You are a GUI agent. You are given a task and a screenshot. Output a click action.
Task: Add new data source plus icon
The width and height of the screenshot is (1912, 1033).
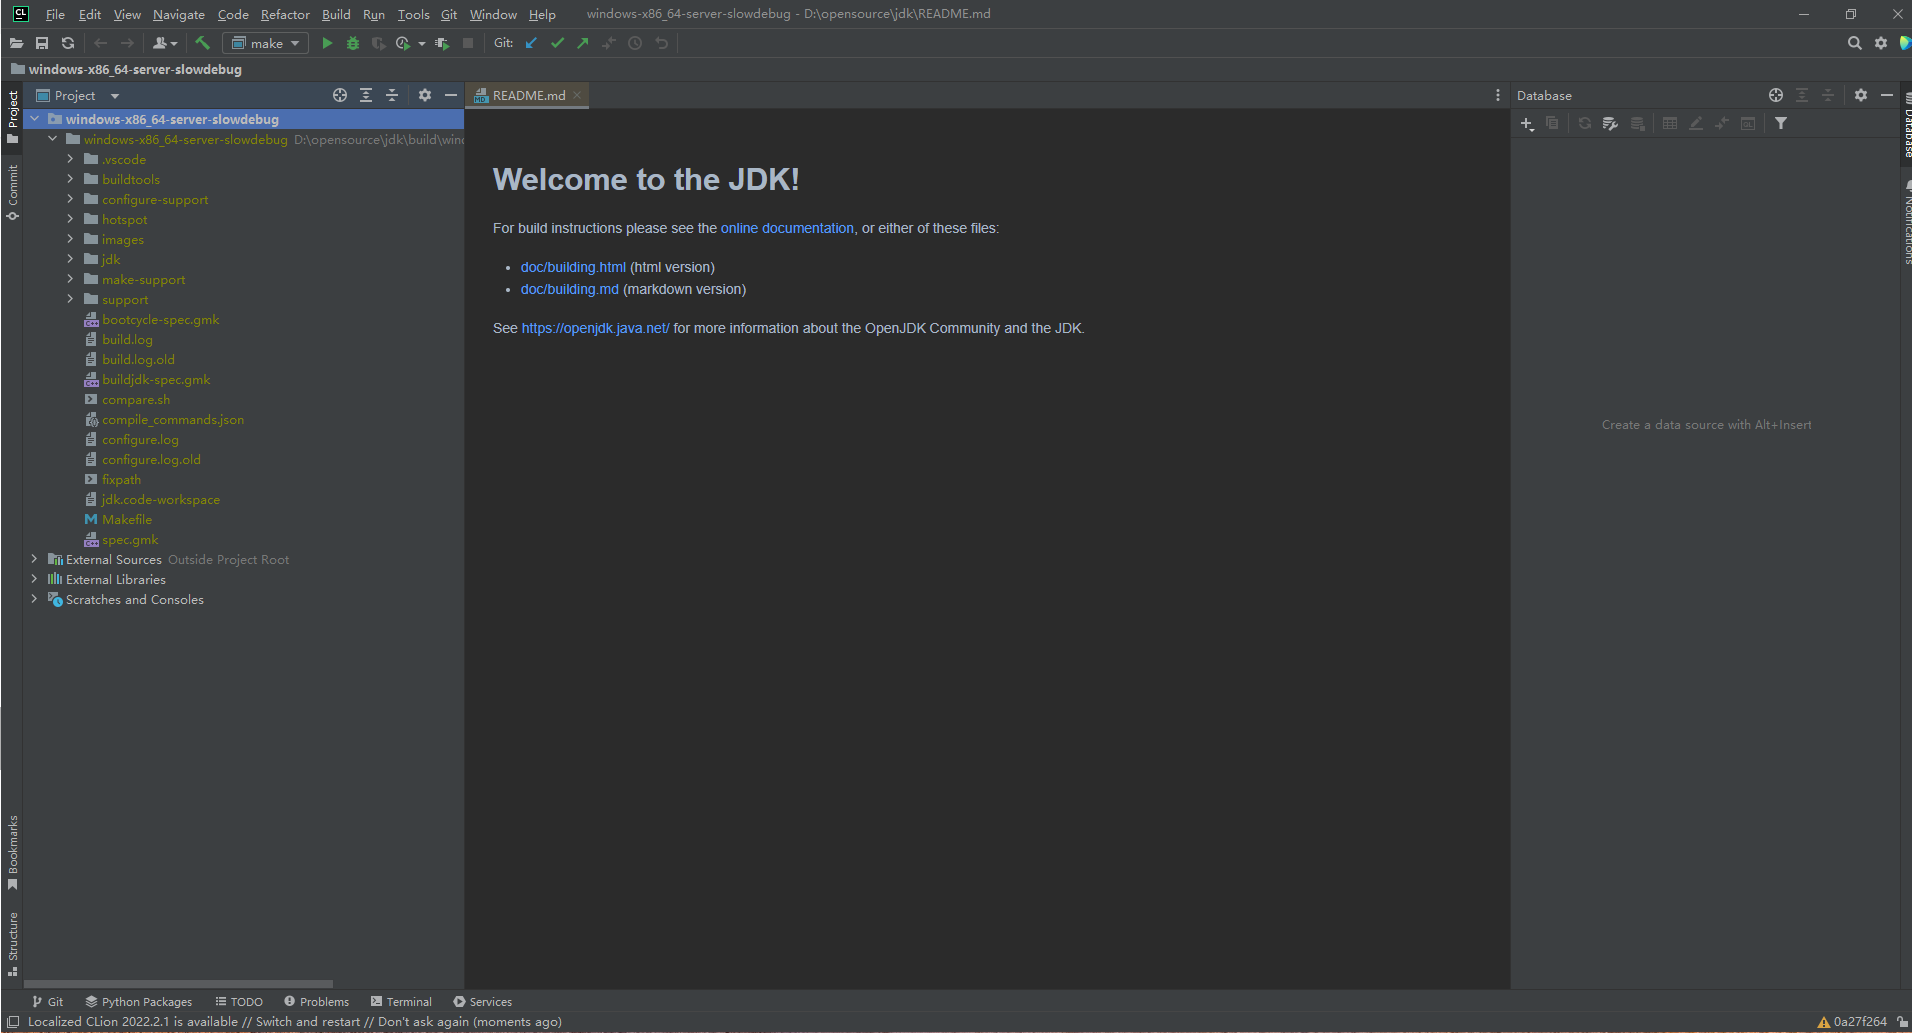click(1527, 124)
